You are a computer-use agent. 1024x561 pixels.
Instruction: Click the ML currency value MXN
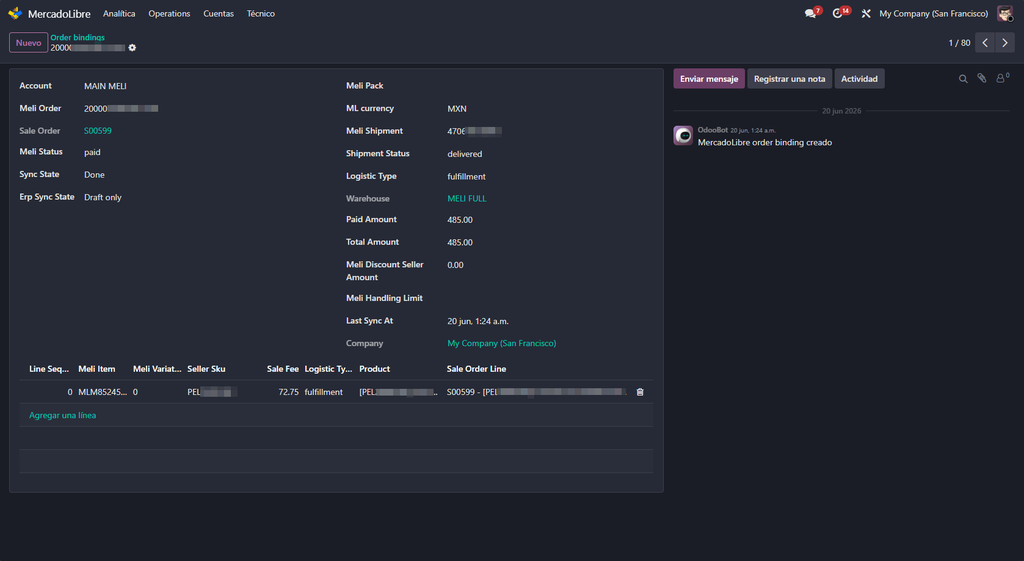456,109
